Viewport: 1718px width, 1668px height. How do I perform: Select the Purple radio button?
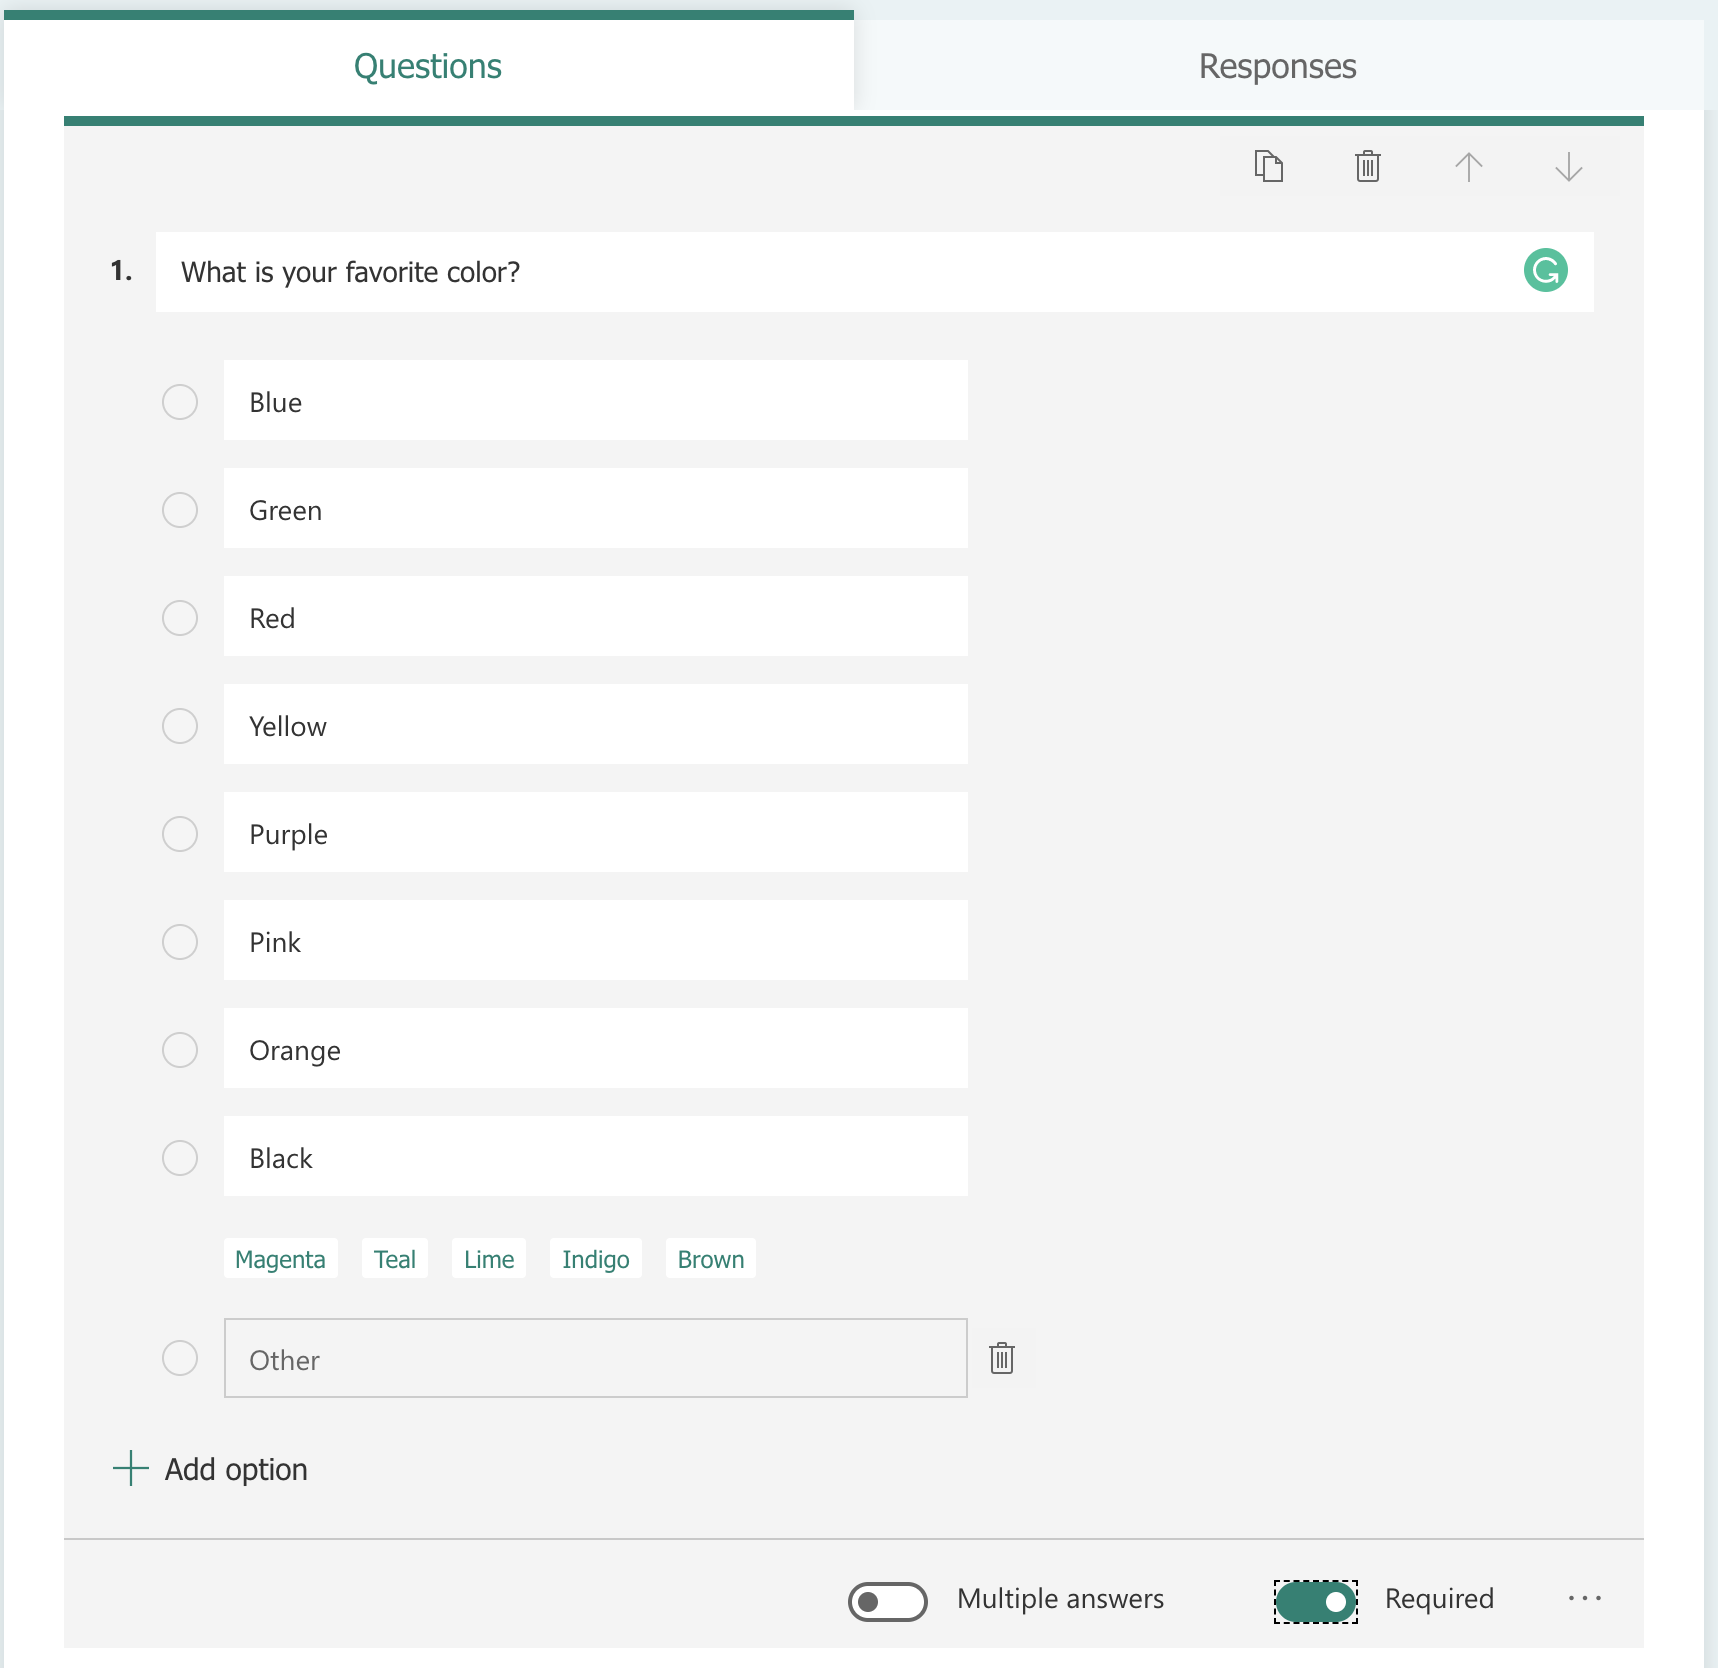(x=180, y=833)
